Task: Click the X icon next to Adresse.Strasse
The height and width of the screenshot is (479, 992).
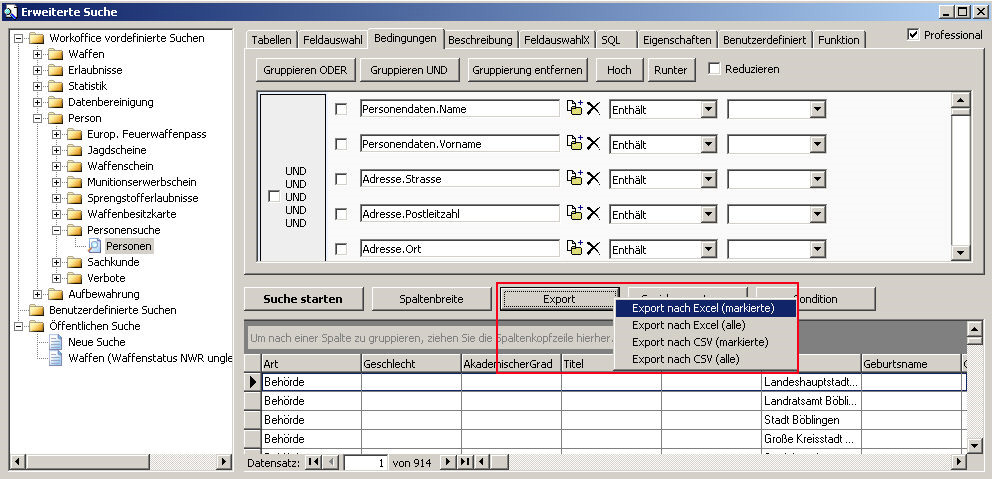Action: (x=593, y=179)
